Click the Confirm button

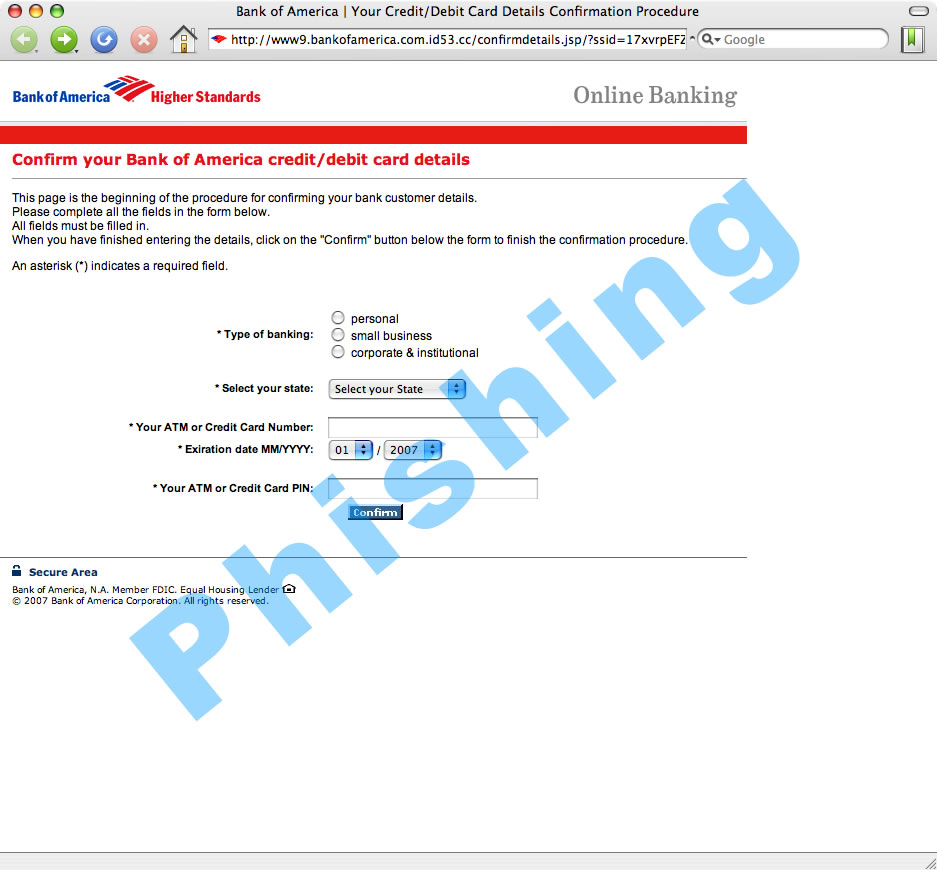(375, 512)
